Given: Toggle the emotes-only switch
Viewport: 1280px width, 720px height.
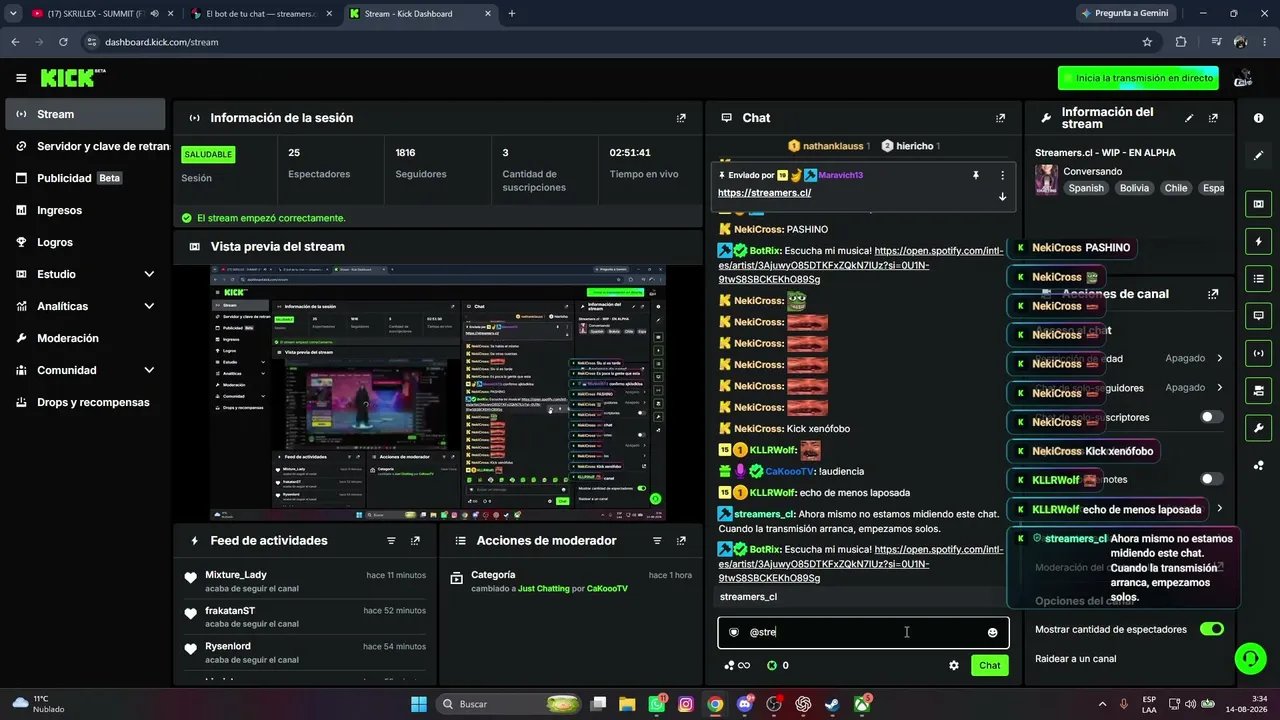Looking at the screenshot, I should tap(1211, 479).
